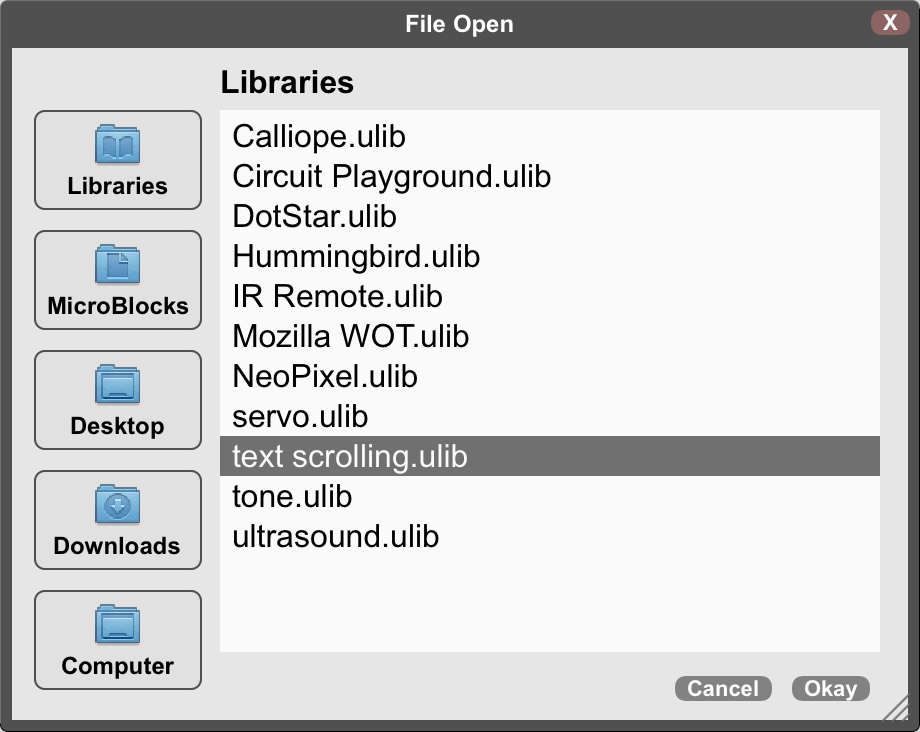Select Calliope.ulib in the file list
The height and width of the screenshot is (732, 920).
[x=550, y=136]
